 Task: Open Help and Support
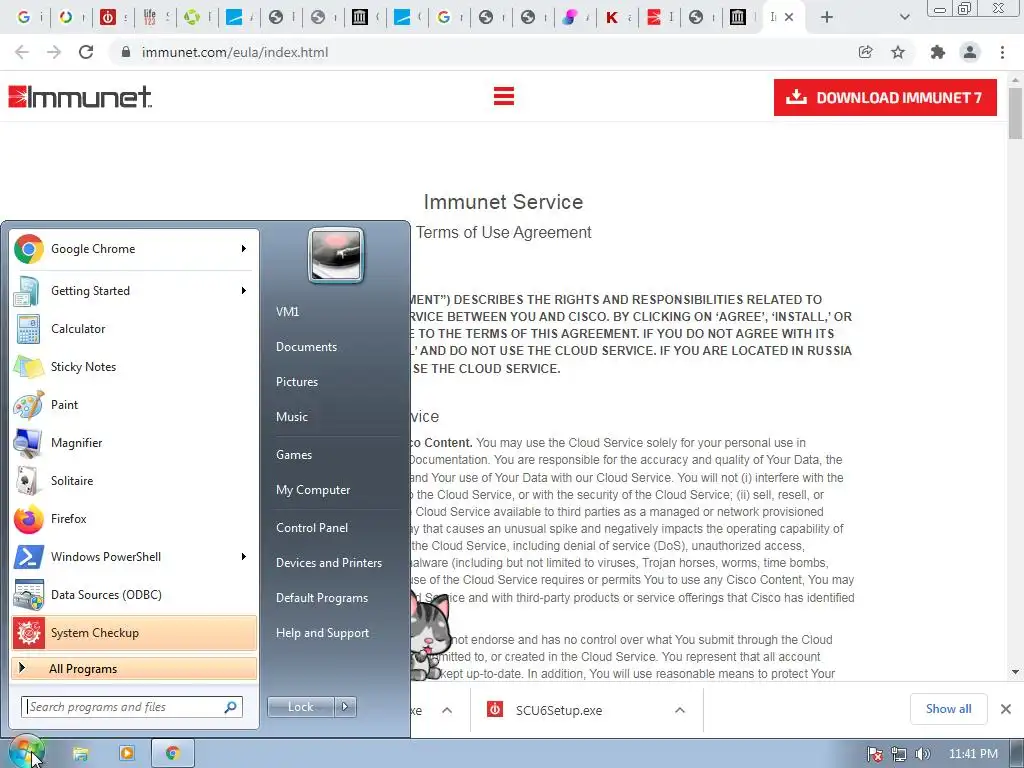pyautogui.click(x=322, y=633)
